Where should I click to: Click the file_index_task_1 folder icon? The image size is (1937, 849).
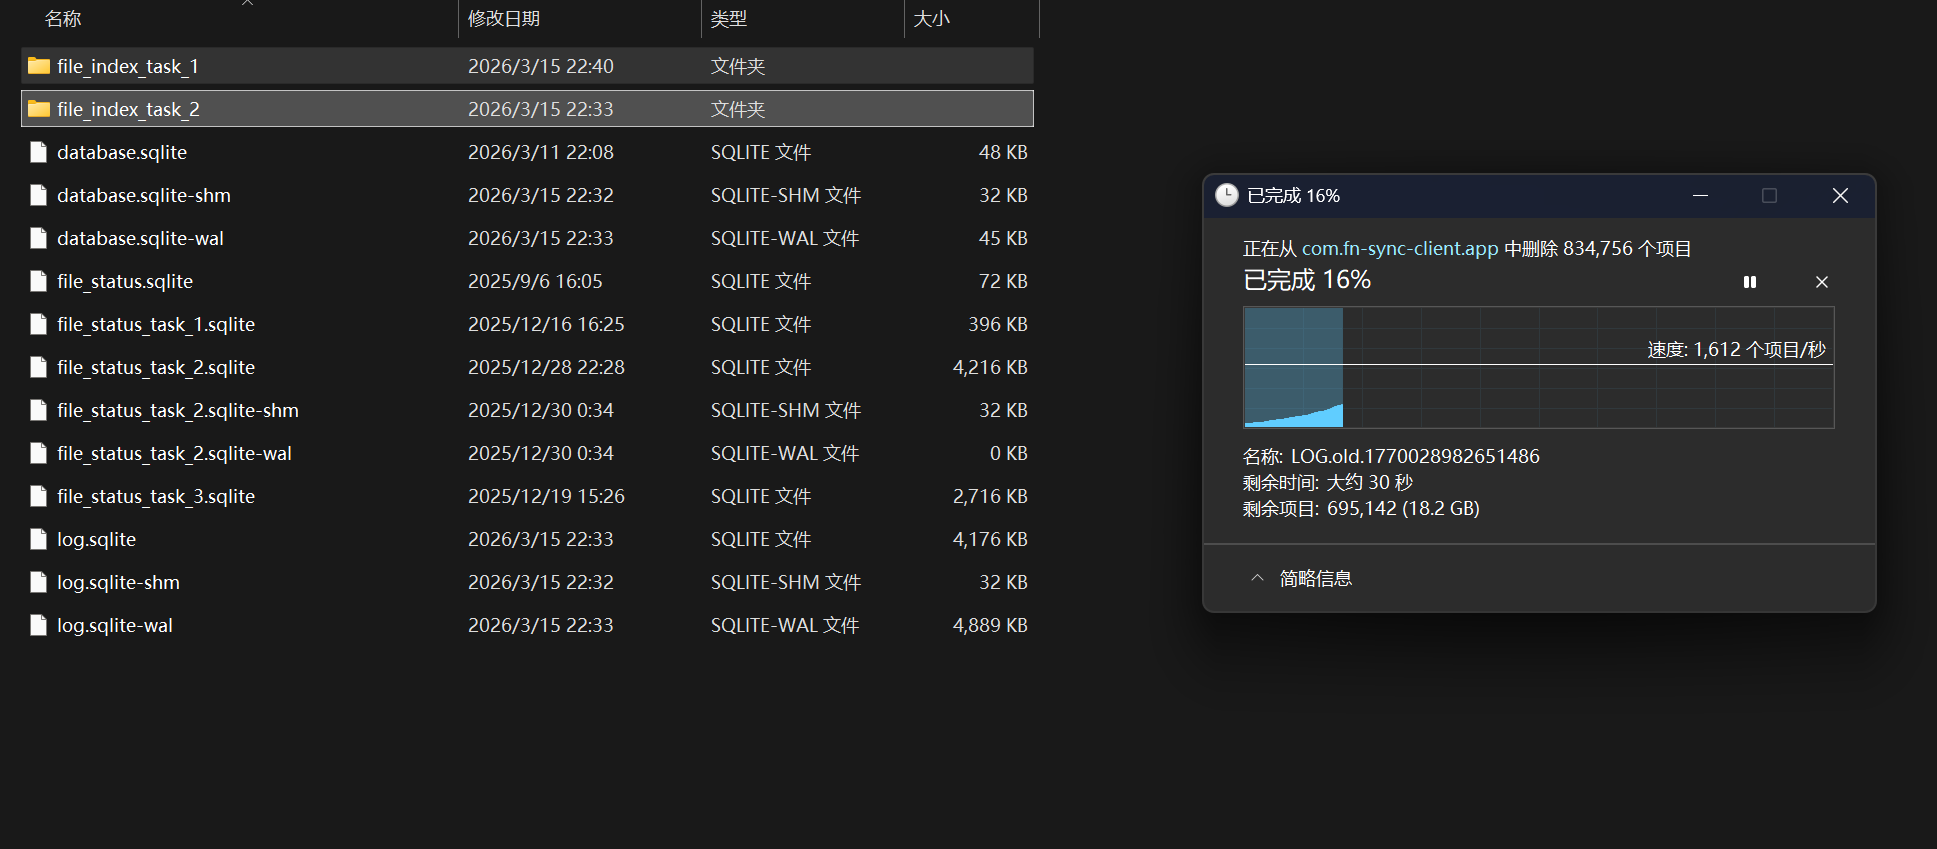coord(39,66)
